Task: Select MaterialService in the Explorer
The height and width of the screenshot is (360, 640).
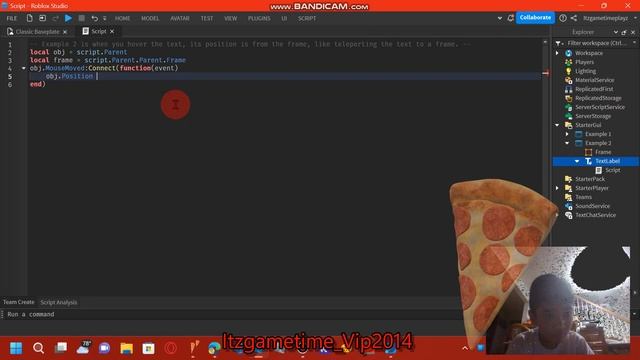Action: coord(594,80)
